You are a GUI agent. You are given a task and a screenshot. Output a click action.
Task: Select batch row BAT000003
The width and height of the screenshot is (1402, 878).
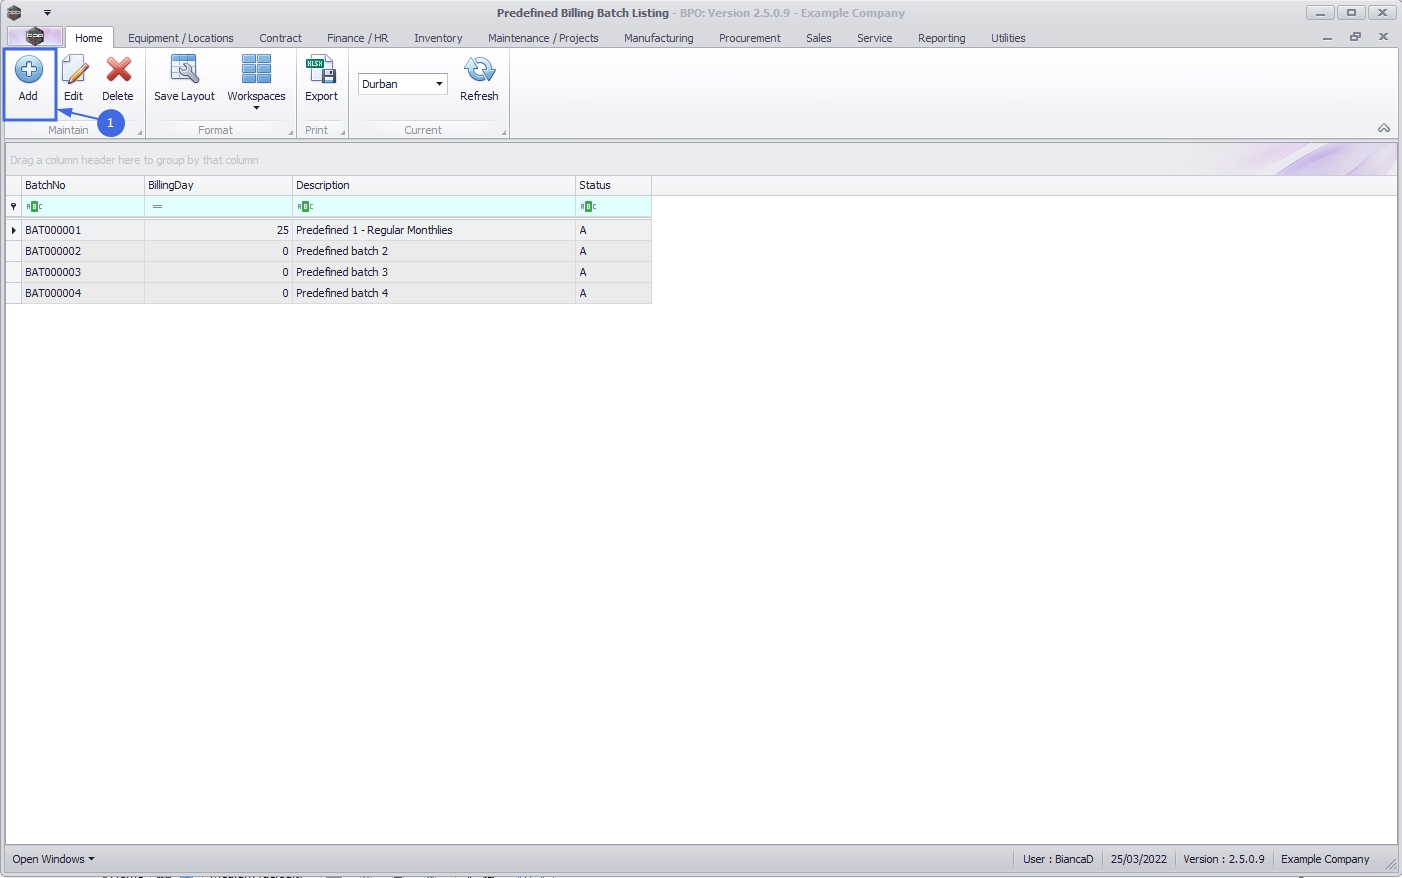(x=329, y=272)
